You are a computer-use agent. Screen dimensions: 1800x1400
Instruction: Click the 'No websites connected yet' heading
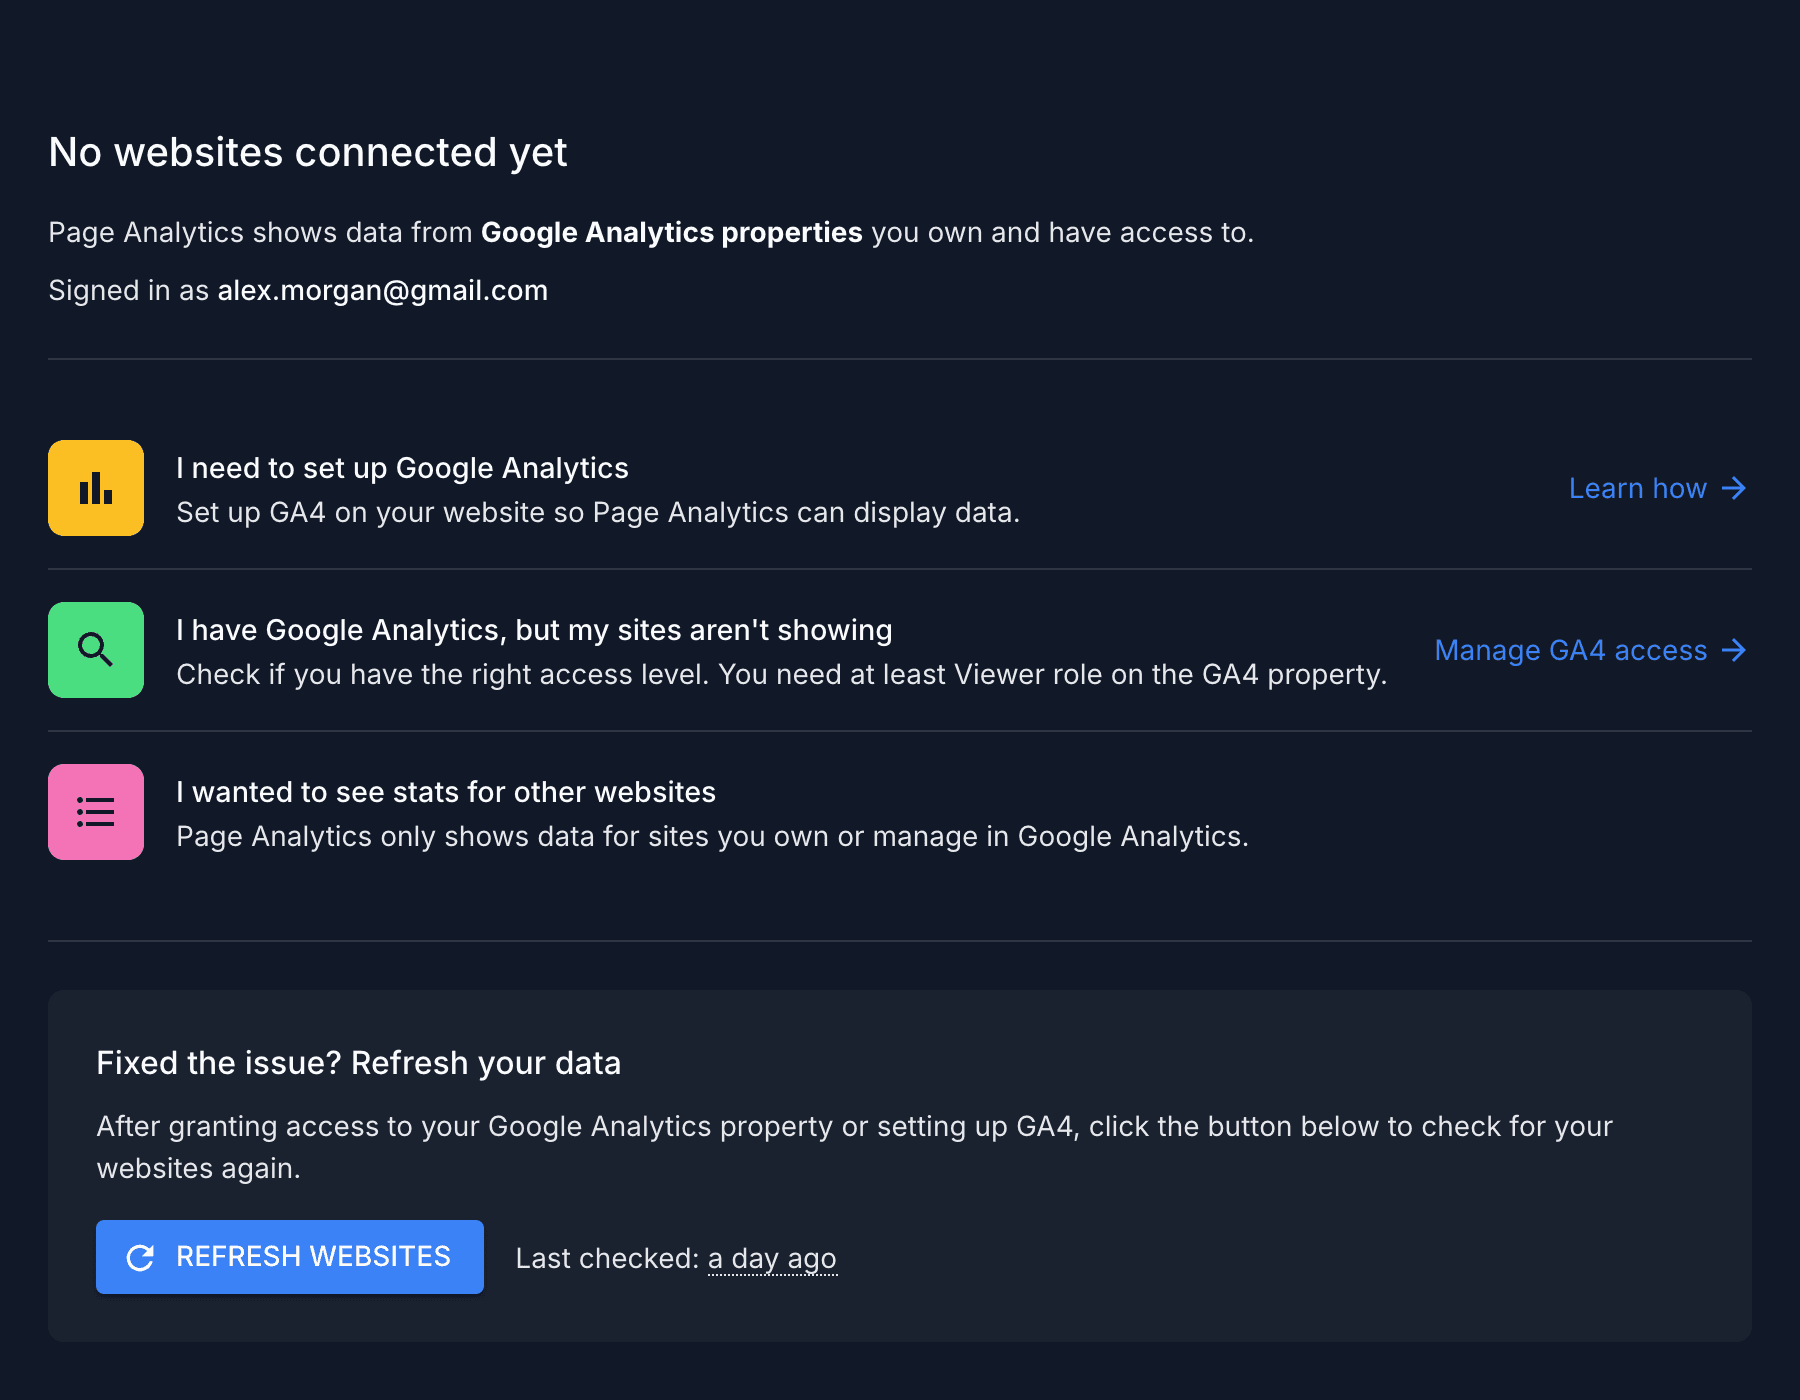308,152
